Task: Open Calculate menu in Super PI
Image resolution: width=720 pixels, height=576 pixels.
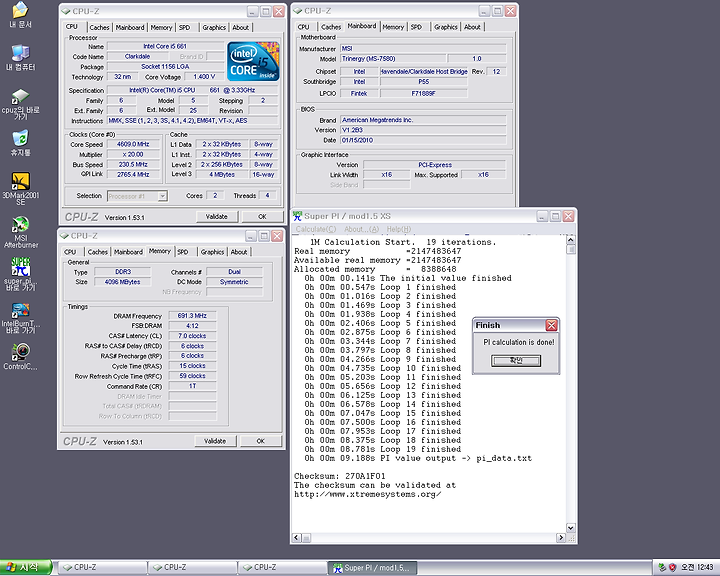Action: [316, 229]
